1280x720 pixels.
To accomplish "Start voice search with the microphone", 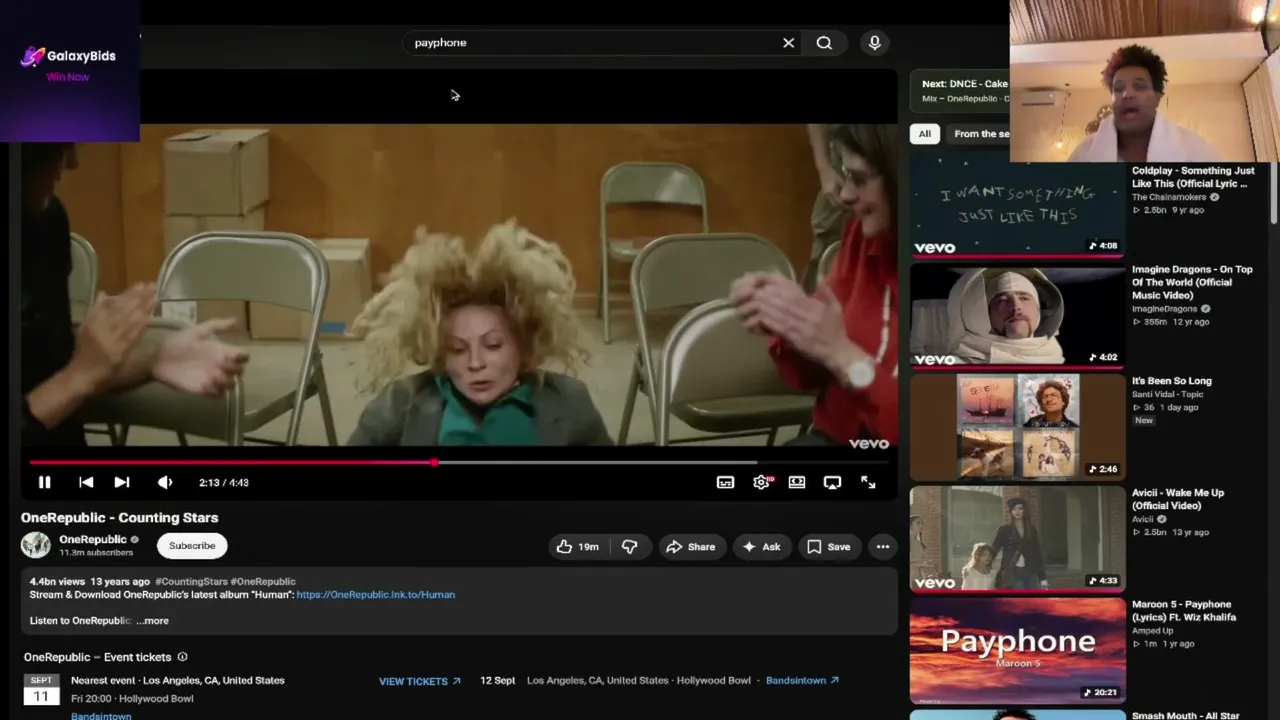I will pos(875,43).
